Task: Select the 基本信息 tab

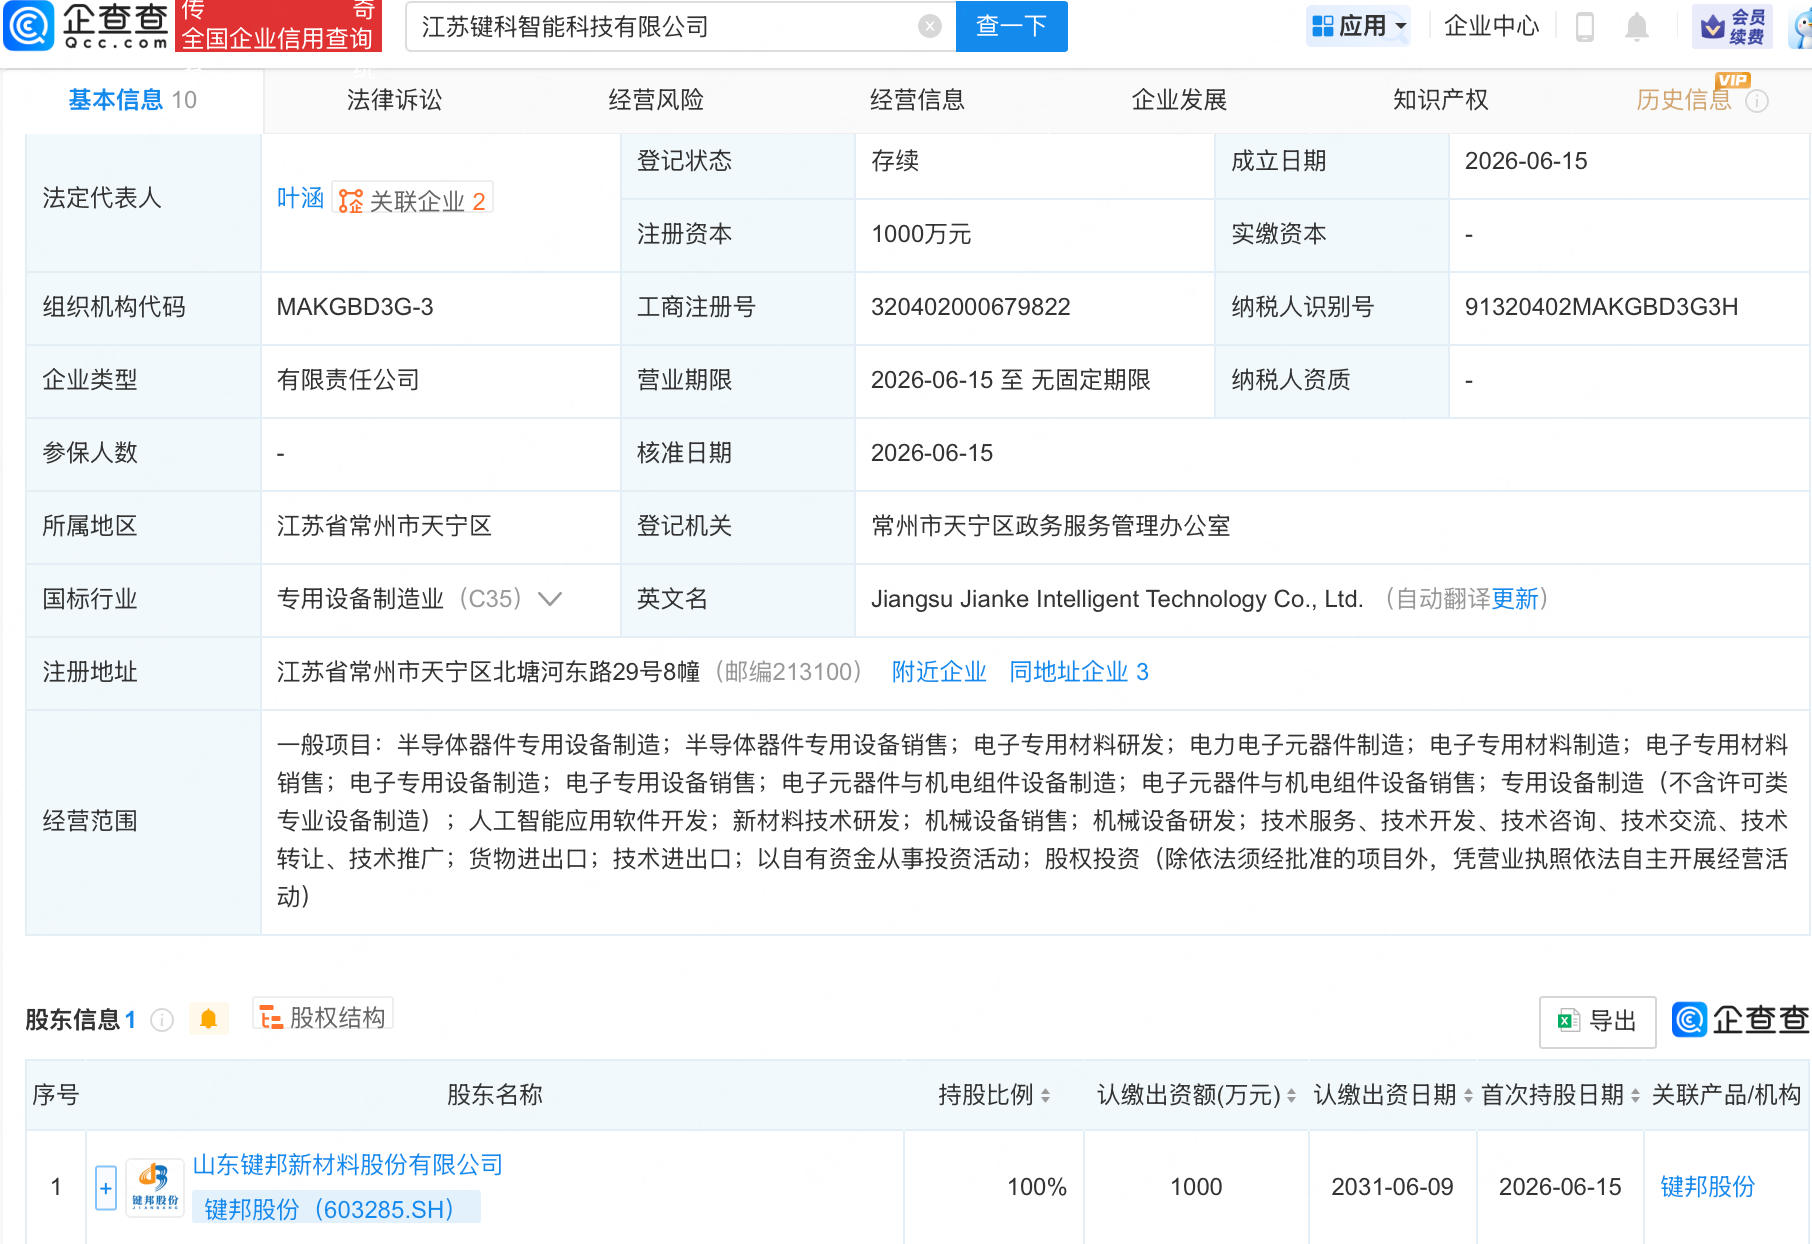Action: click(132, 100)
